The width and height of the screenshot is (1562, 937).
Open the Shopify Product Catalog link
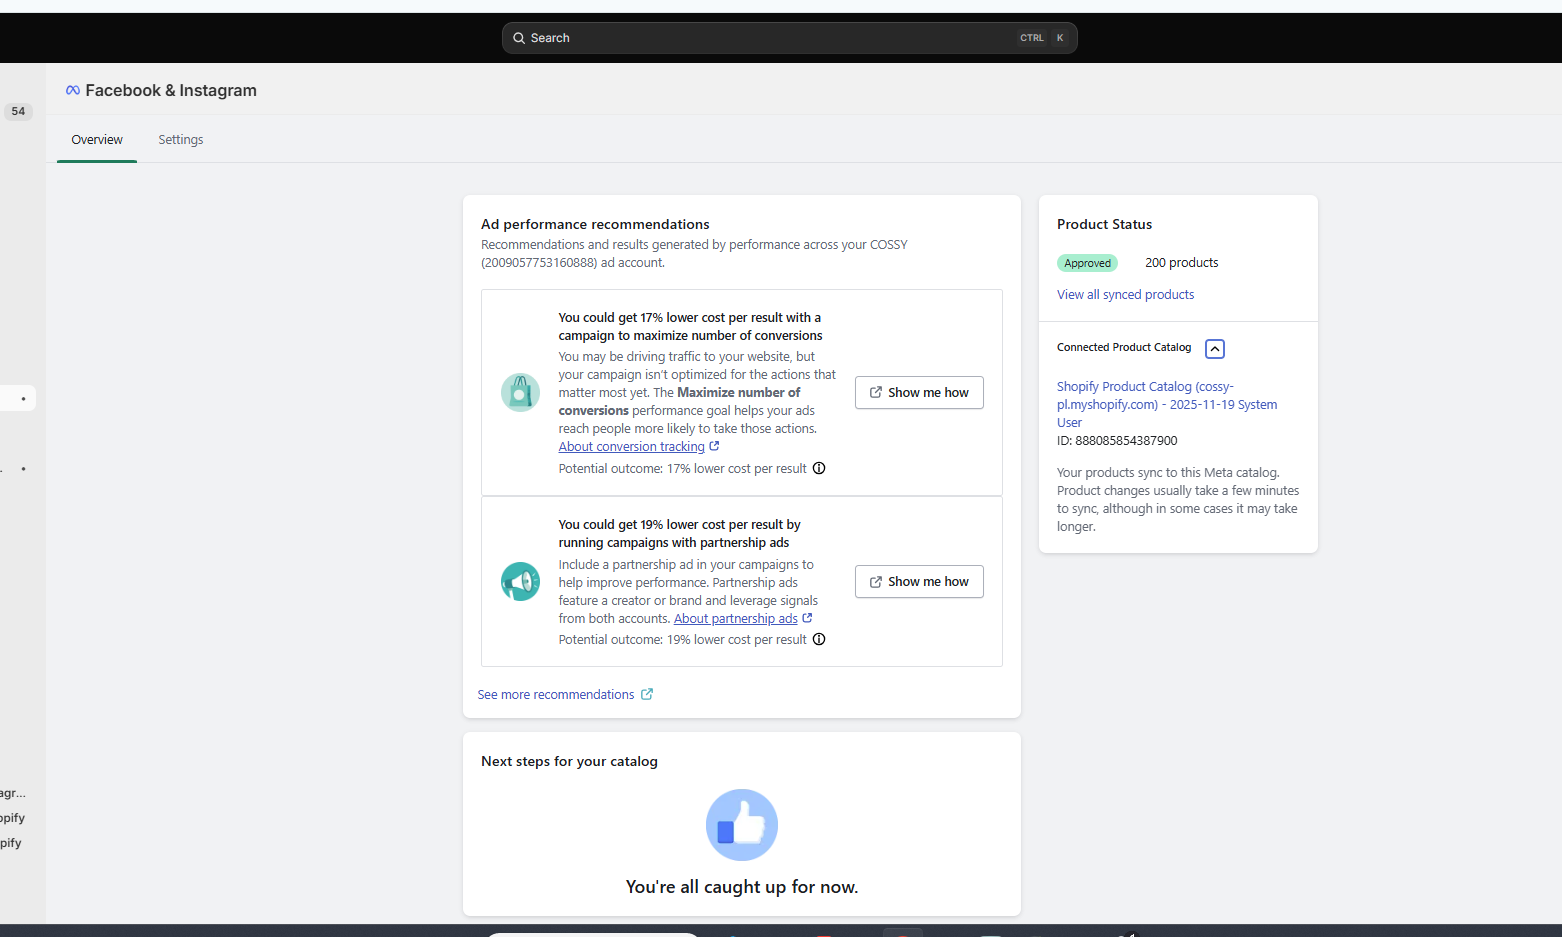pos(1167,404)
